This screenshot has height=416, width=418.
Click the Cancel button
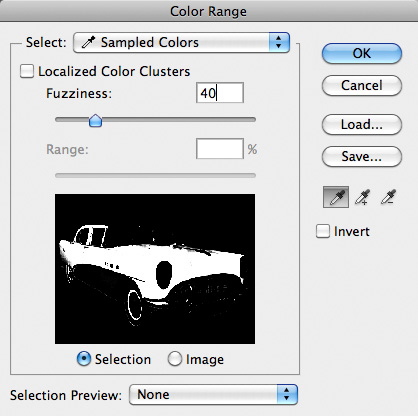pyautogui.click(x=362, y=85)
